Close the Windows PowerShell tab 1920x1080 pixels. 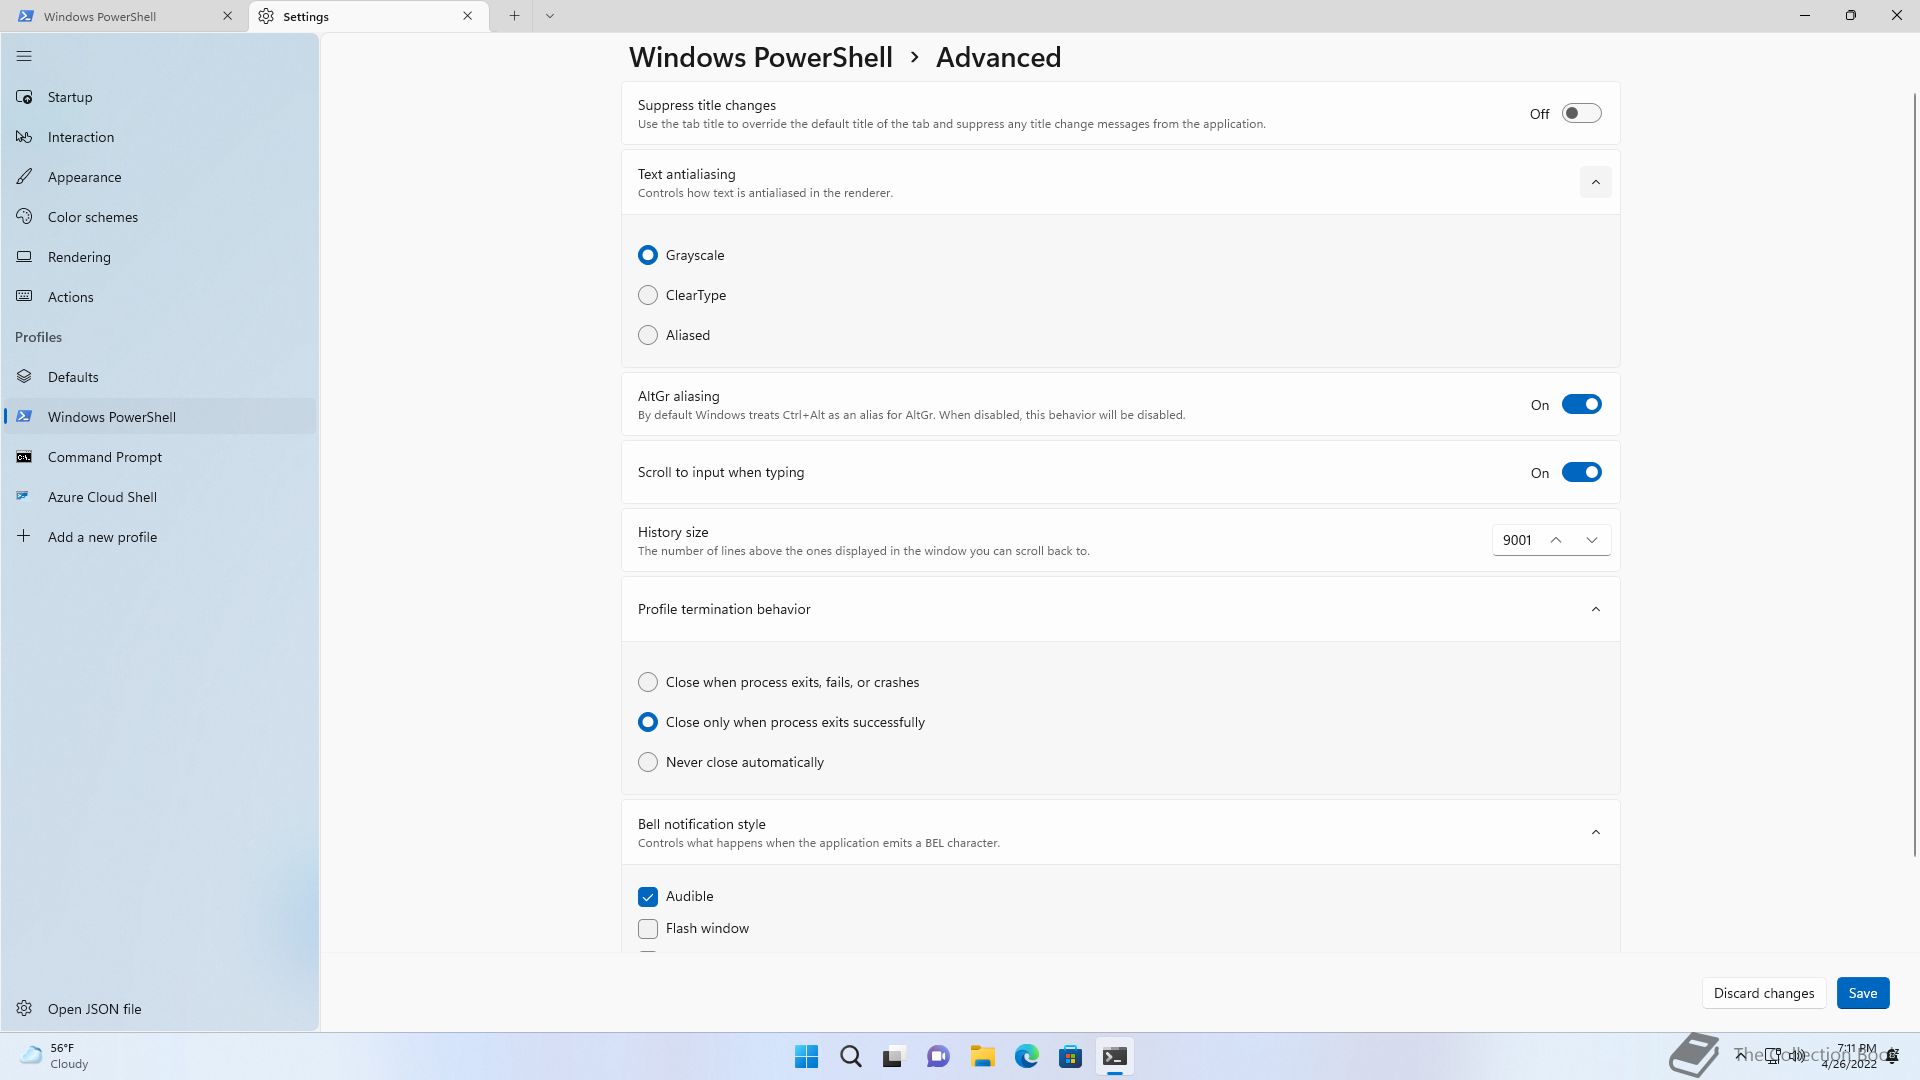[227, 16]
